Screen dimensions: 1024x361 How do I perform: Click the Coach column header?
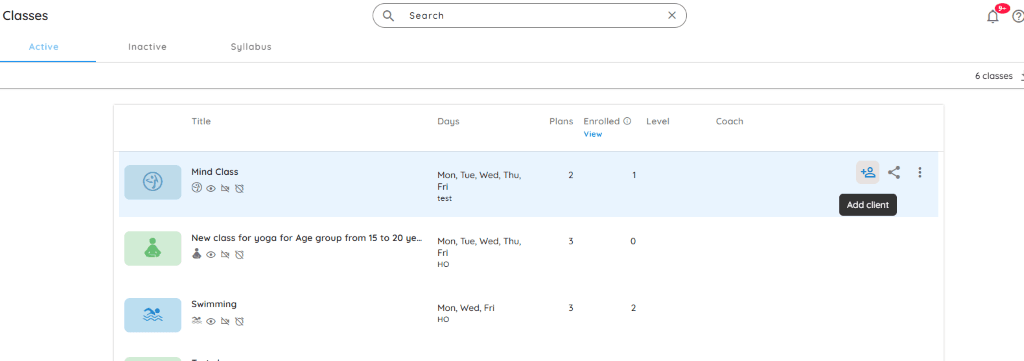pyautogui.click(x=729, y=121)
